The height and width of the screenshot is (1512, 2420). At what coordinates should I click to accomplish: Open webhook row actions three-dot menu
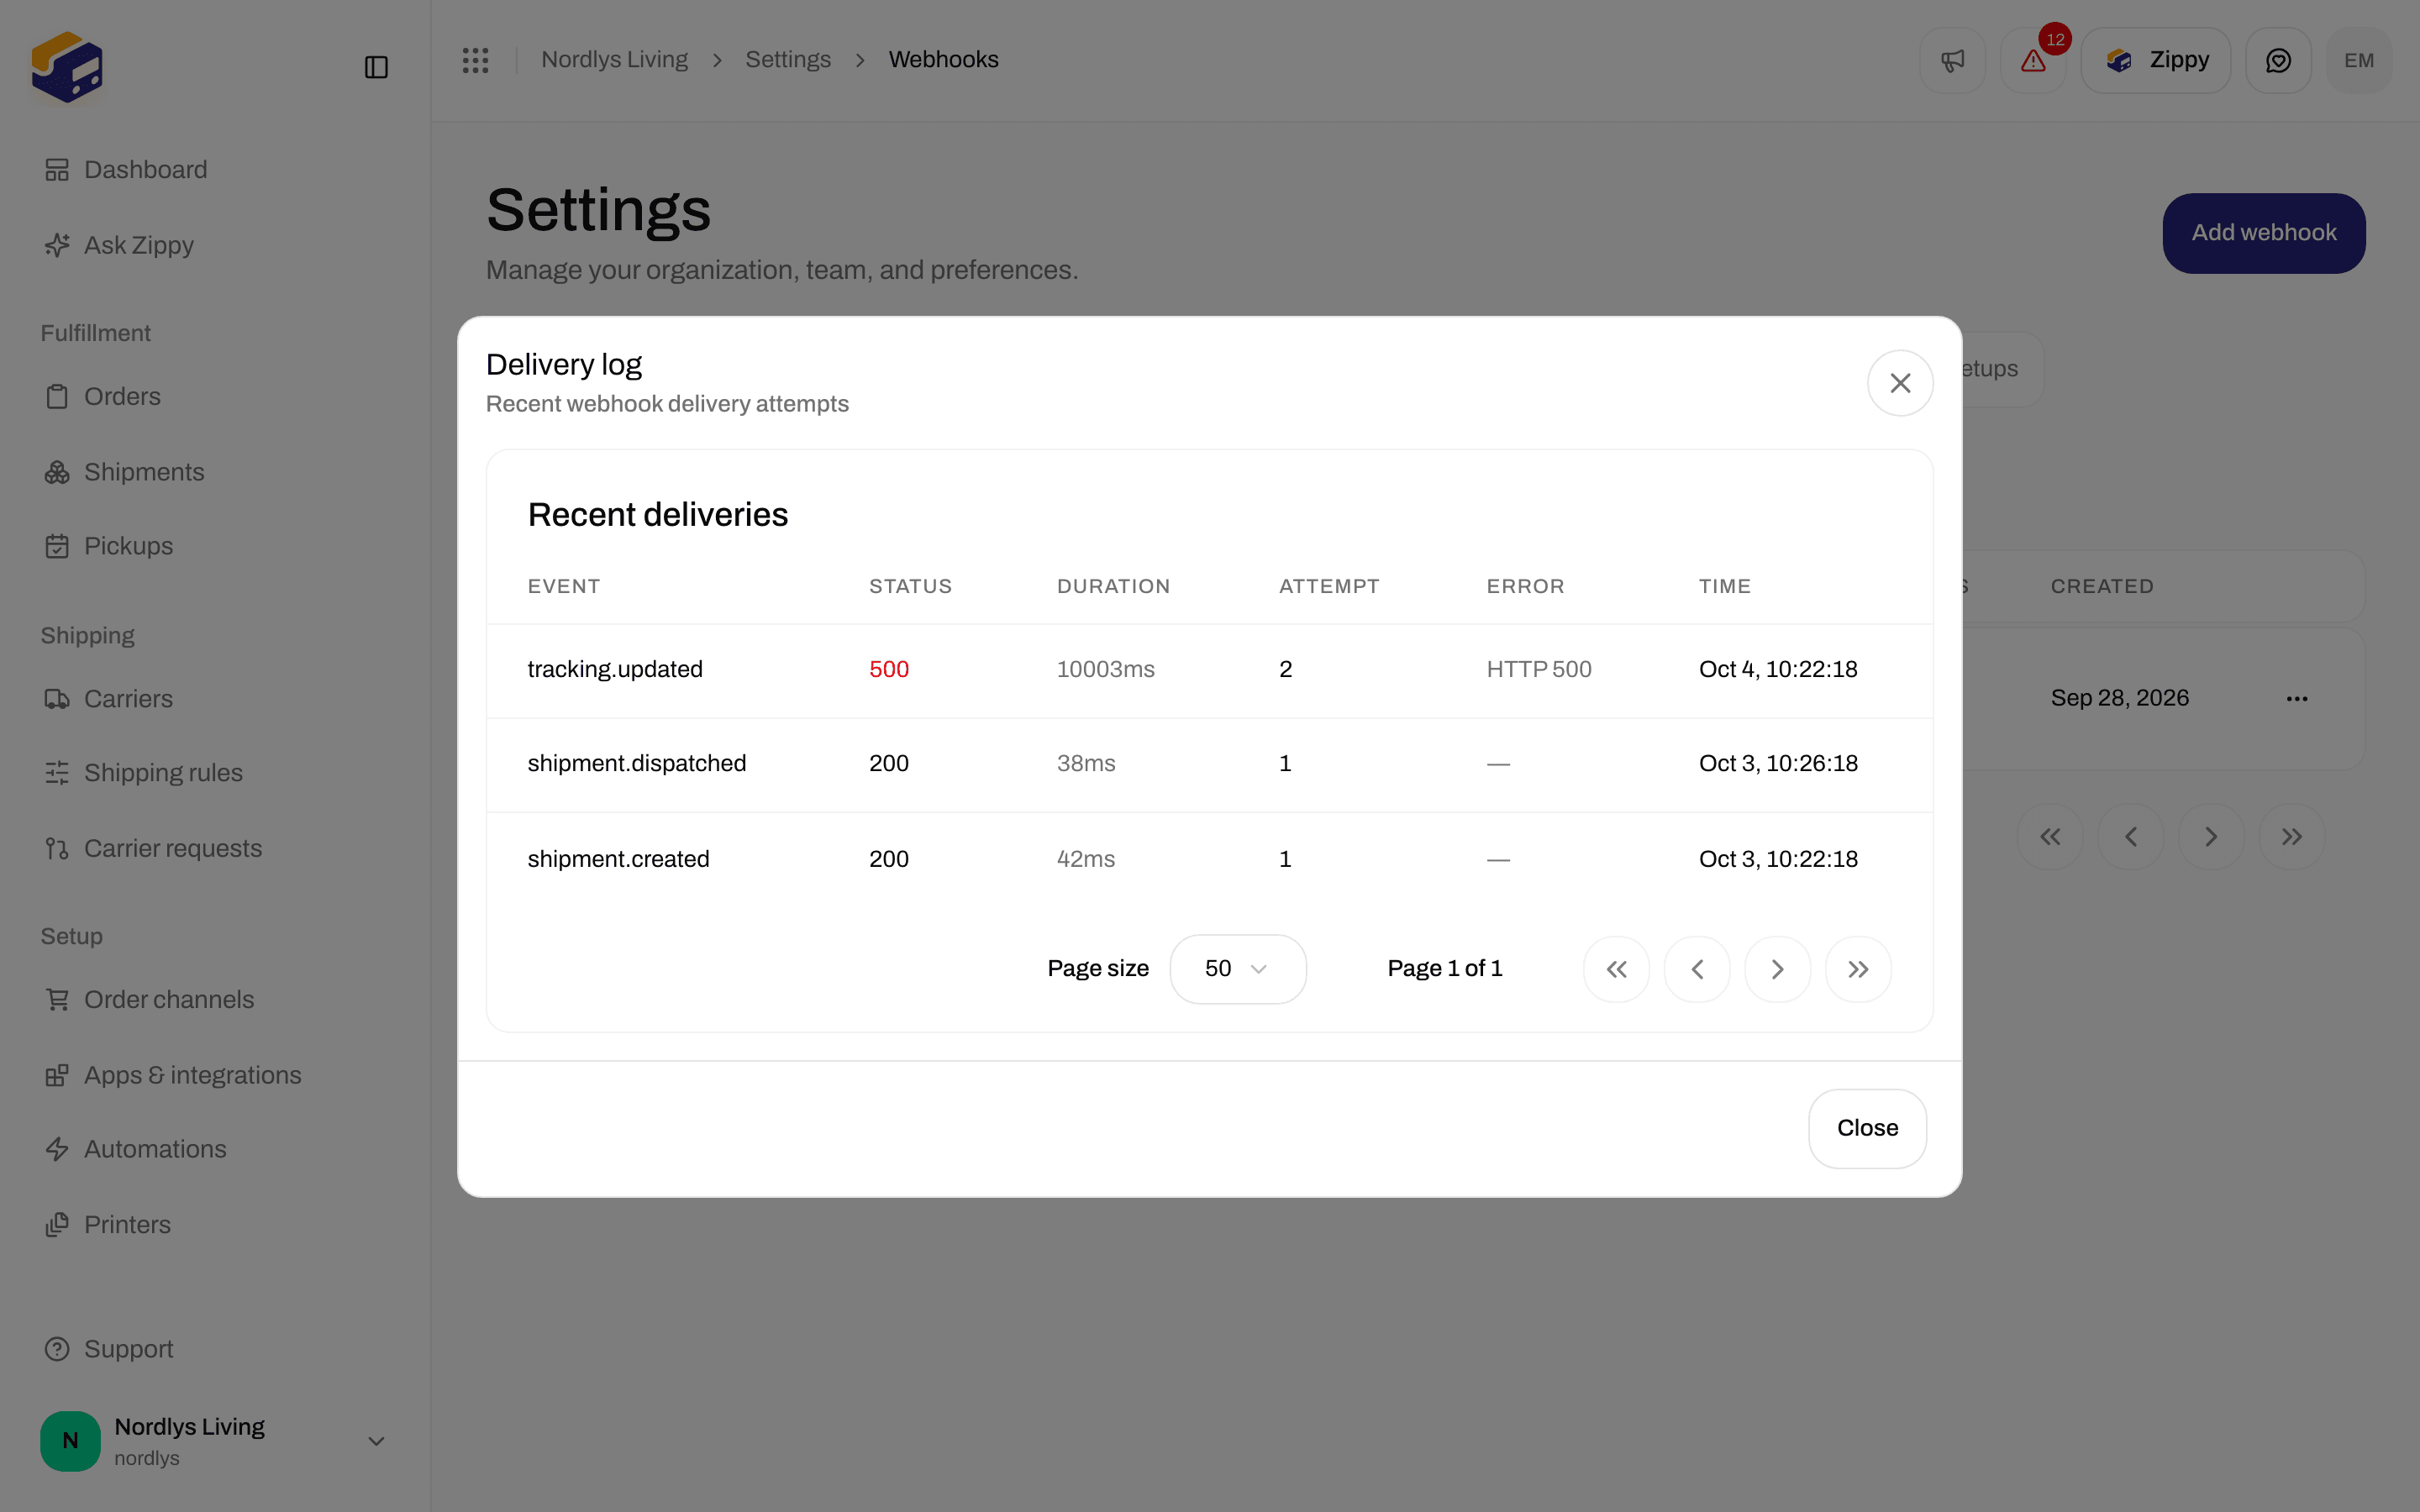2297,699
